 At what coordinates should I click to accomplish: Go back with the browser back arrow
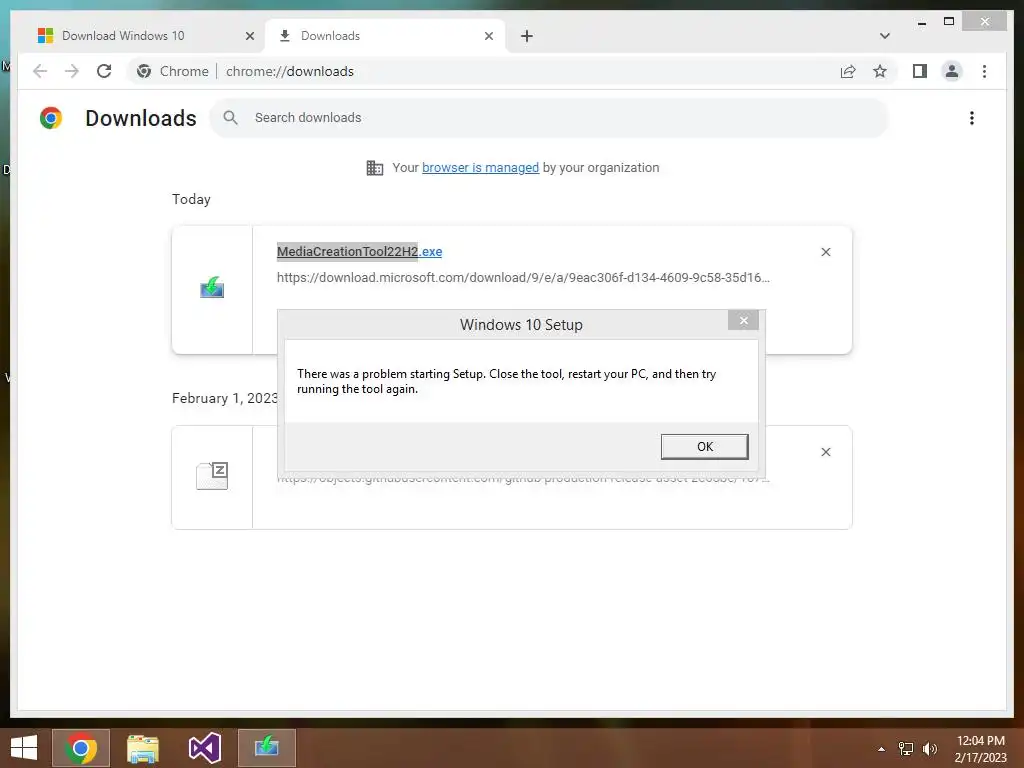40,71
